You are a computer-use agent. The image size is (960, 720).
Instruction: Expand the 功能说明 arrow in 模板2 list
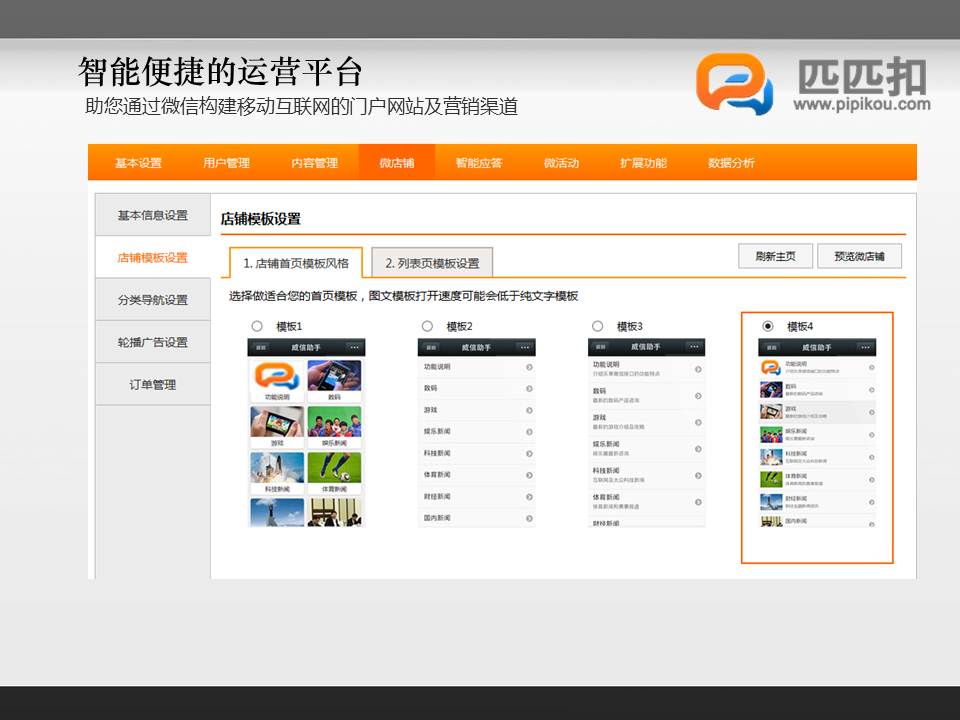point(529,367)
